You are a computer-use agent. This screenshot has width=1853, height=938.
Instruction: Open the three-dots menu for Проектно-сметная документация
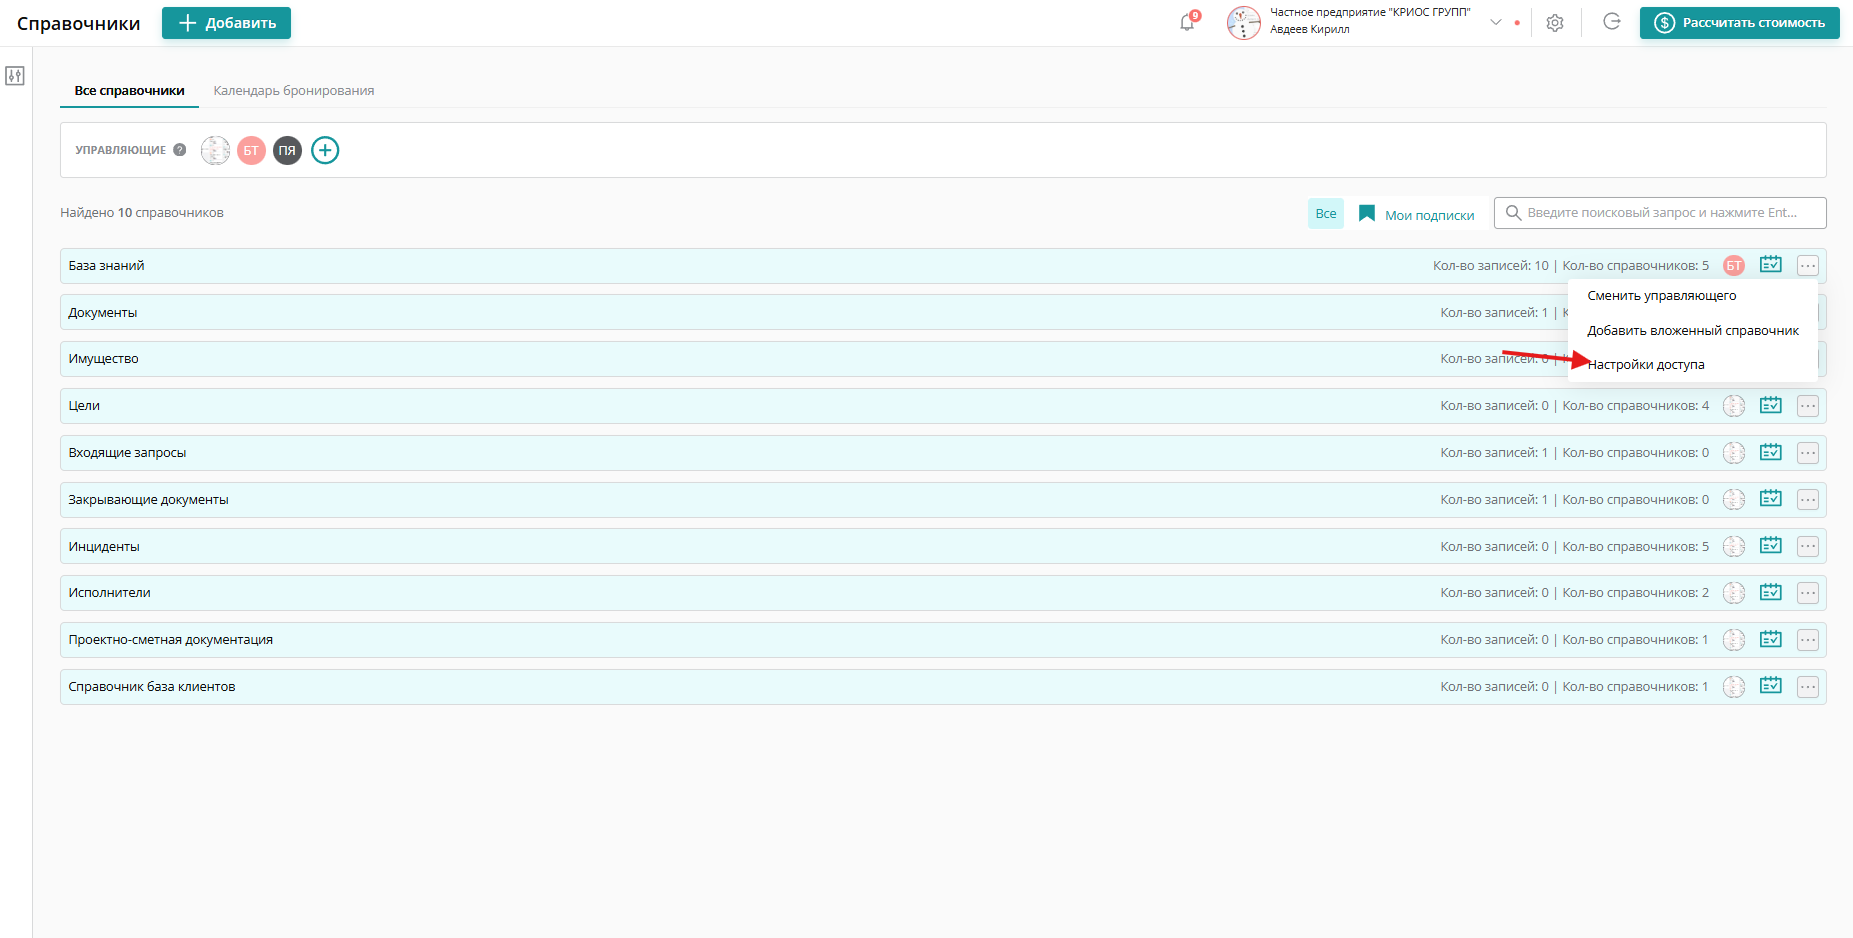[1808, 640]
